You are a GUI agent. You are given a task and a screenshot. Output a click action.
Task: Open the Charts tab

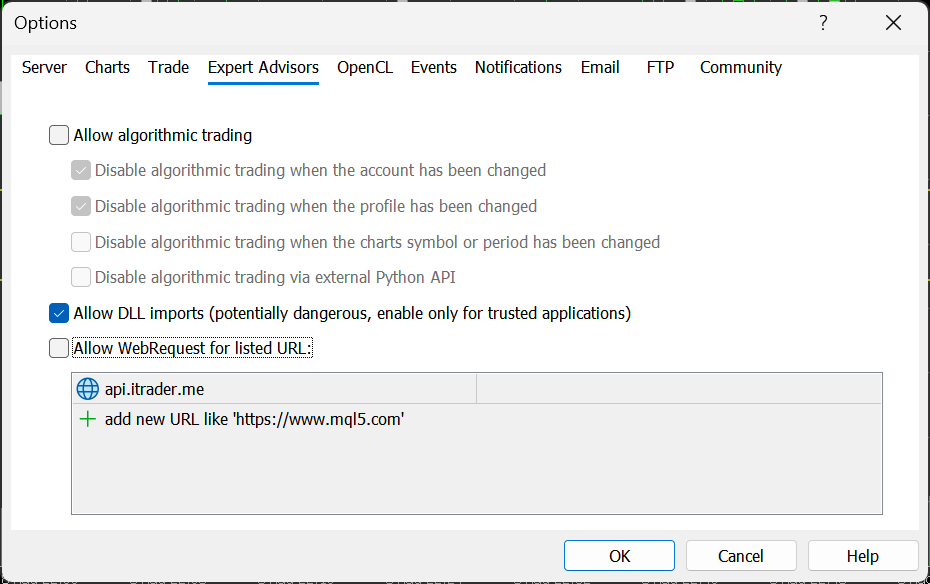point(107,68)
